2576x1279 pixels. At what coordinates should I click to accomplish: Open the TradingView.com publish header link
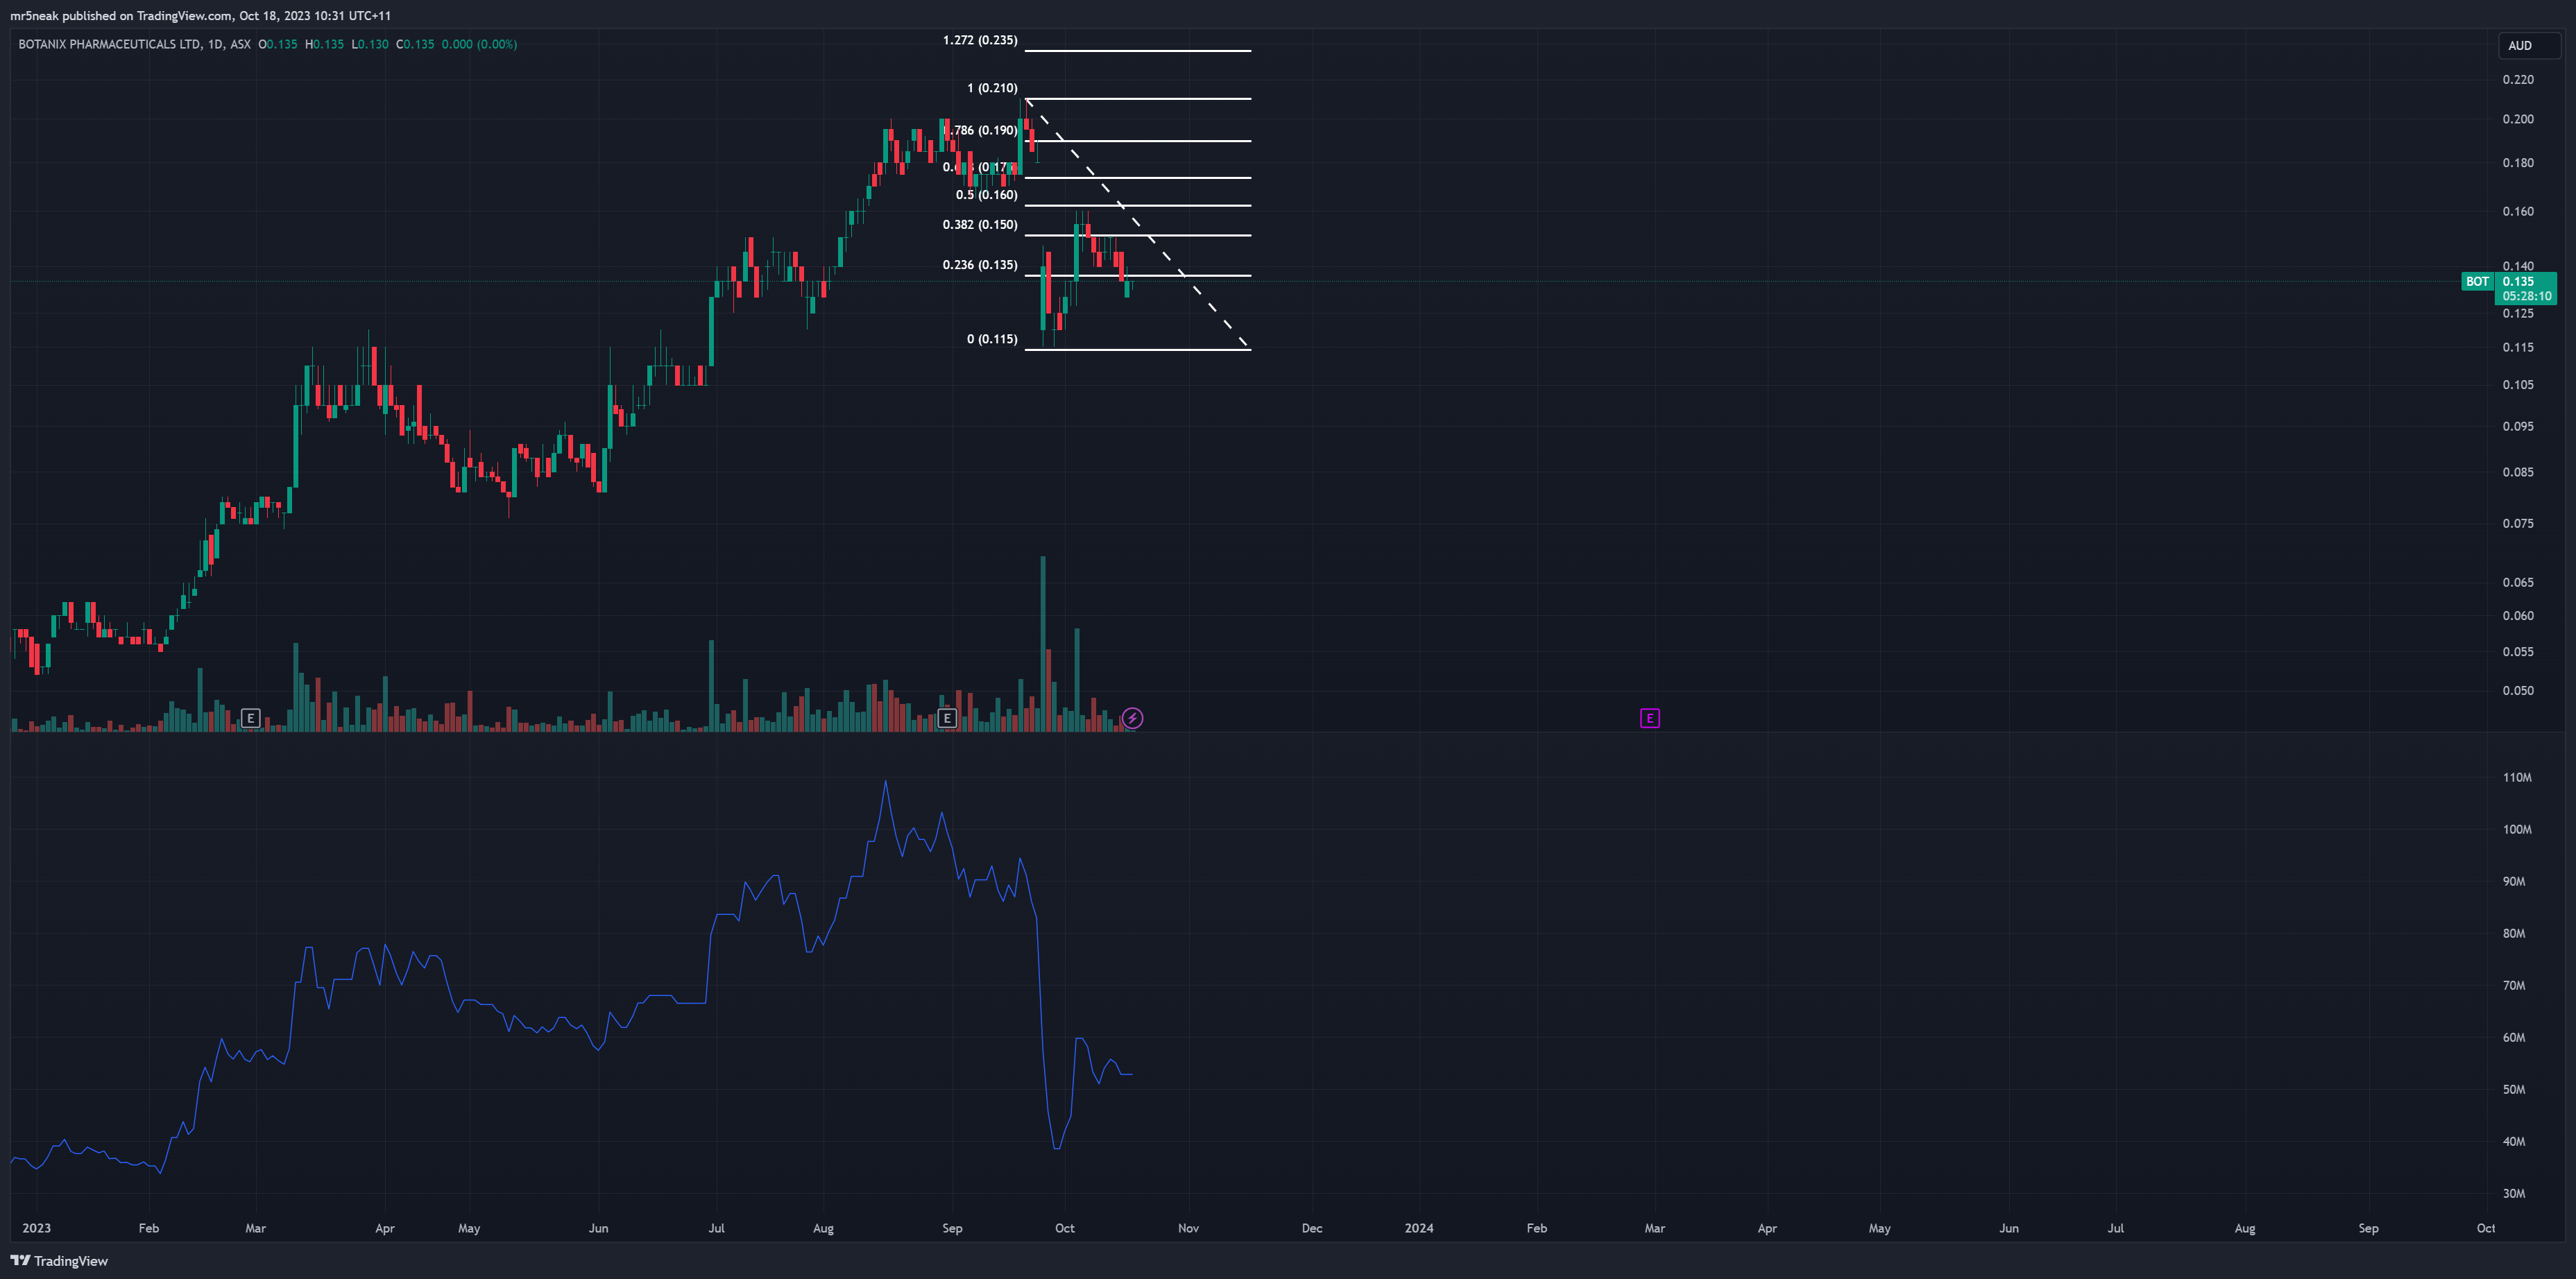(x=184, y=15)
